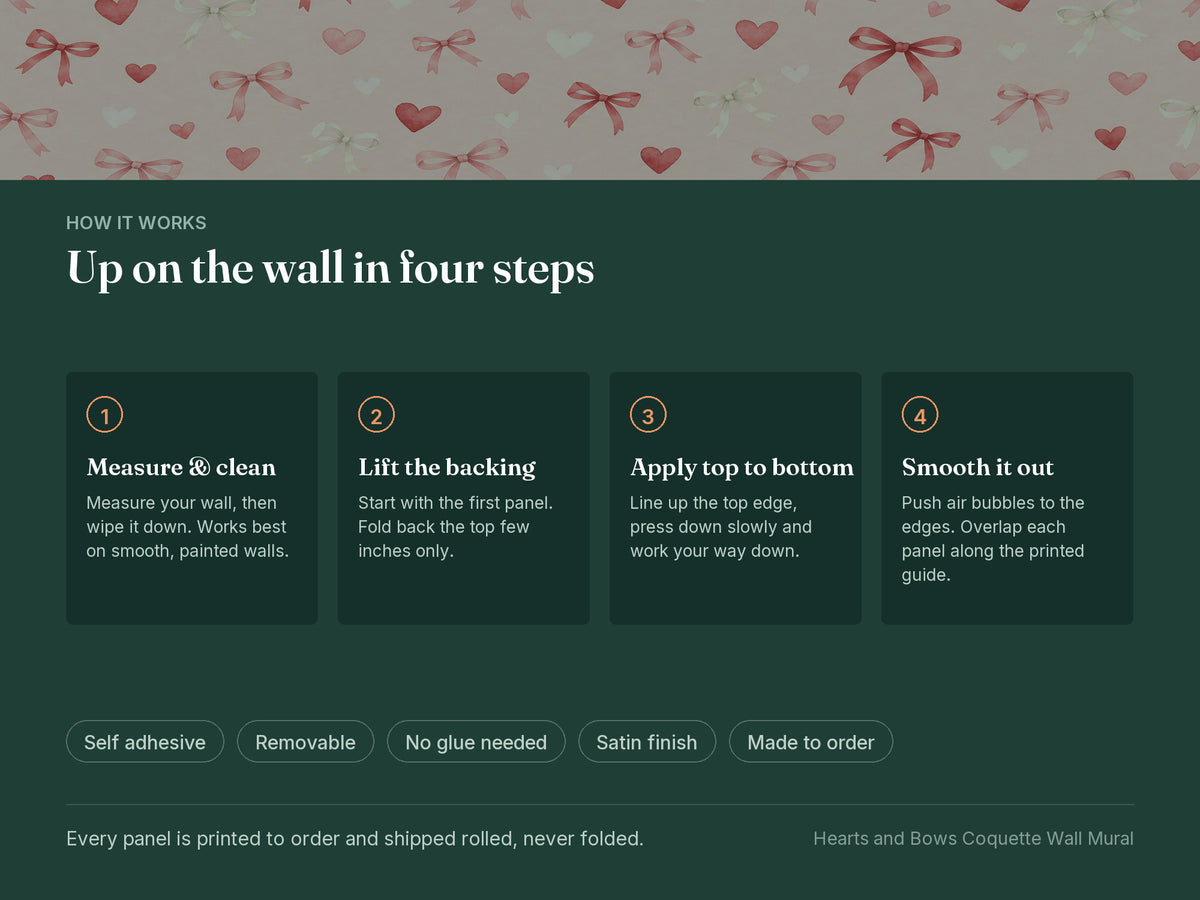Select the Self adhesive pill tag
The width and height of the screenshot is (1200, 900).
(145, 742)
